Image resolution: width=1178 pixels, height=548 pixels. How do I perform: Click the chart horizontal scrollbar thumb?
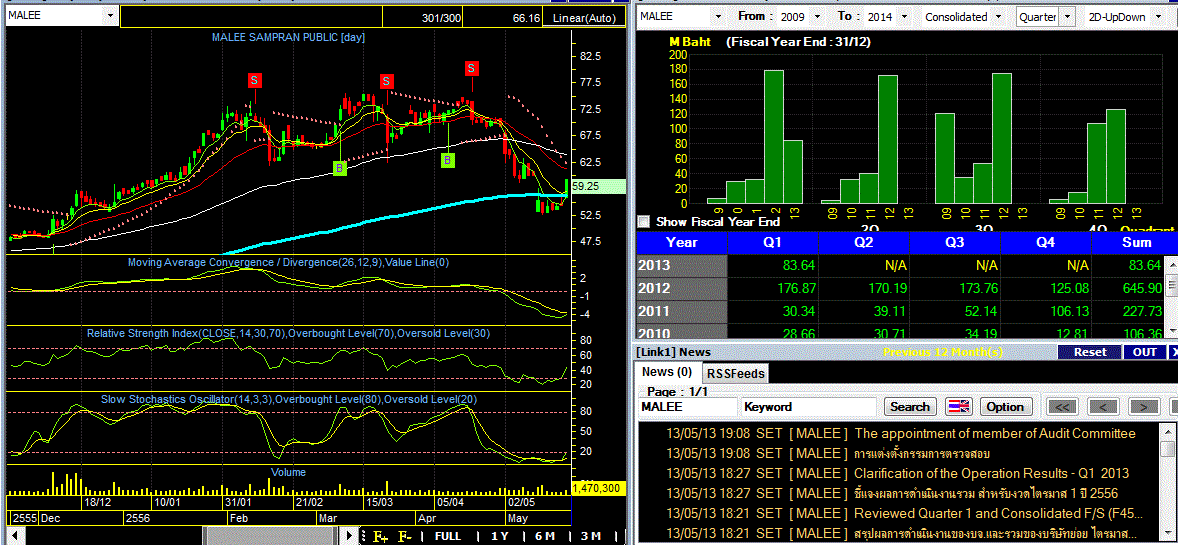point(269,536)
